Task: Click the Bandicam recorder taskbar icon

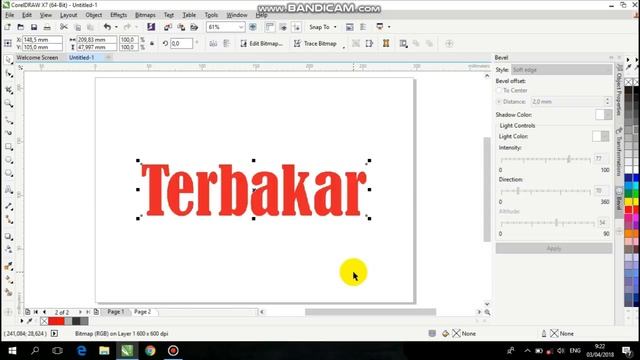Action: pos(173,351)
